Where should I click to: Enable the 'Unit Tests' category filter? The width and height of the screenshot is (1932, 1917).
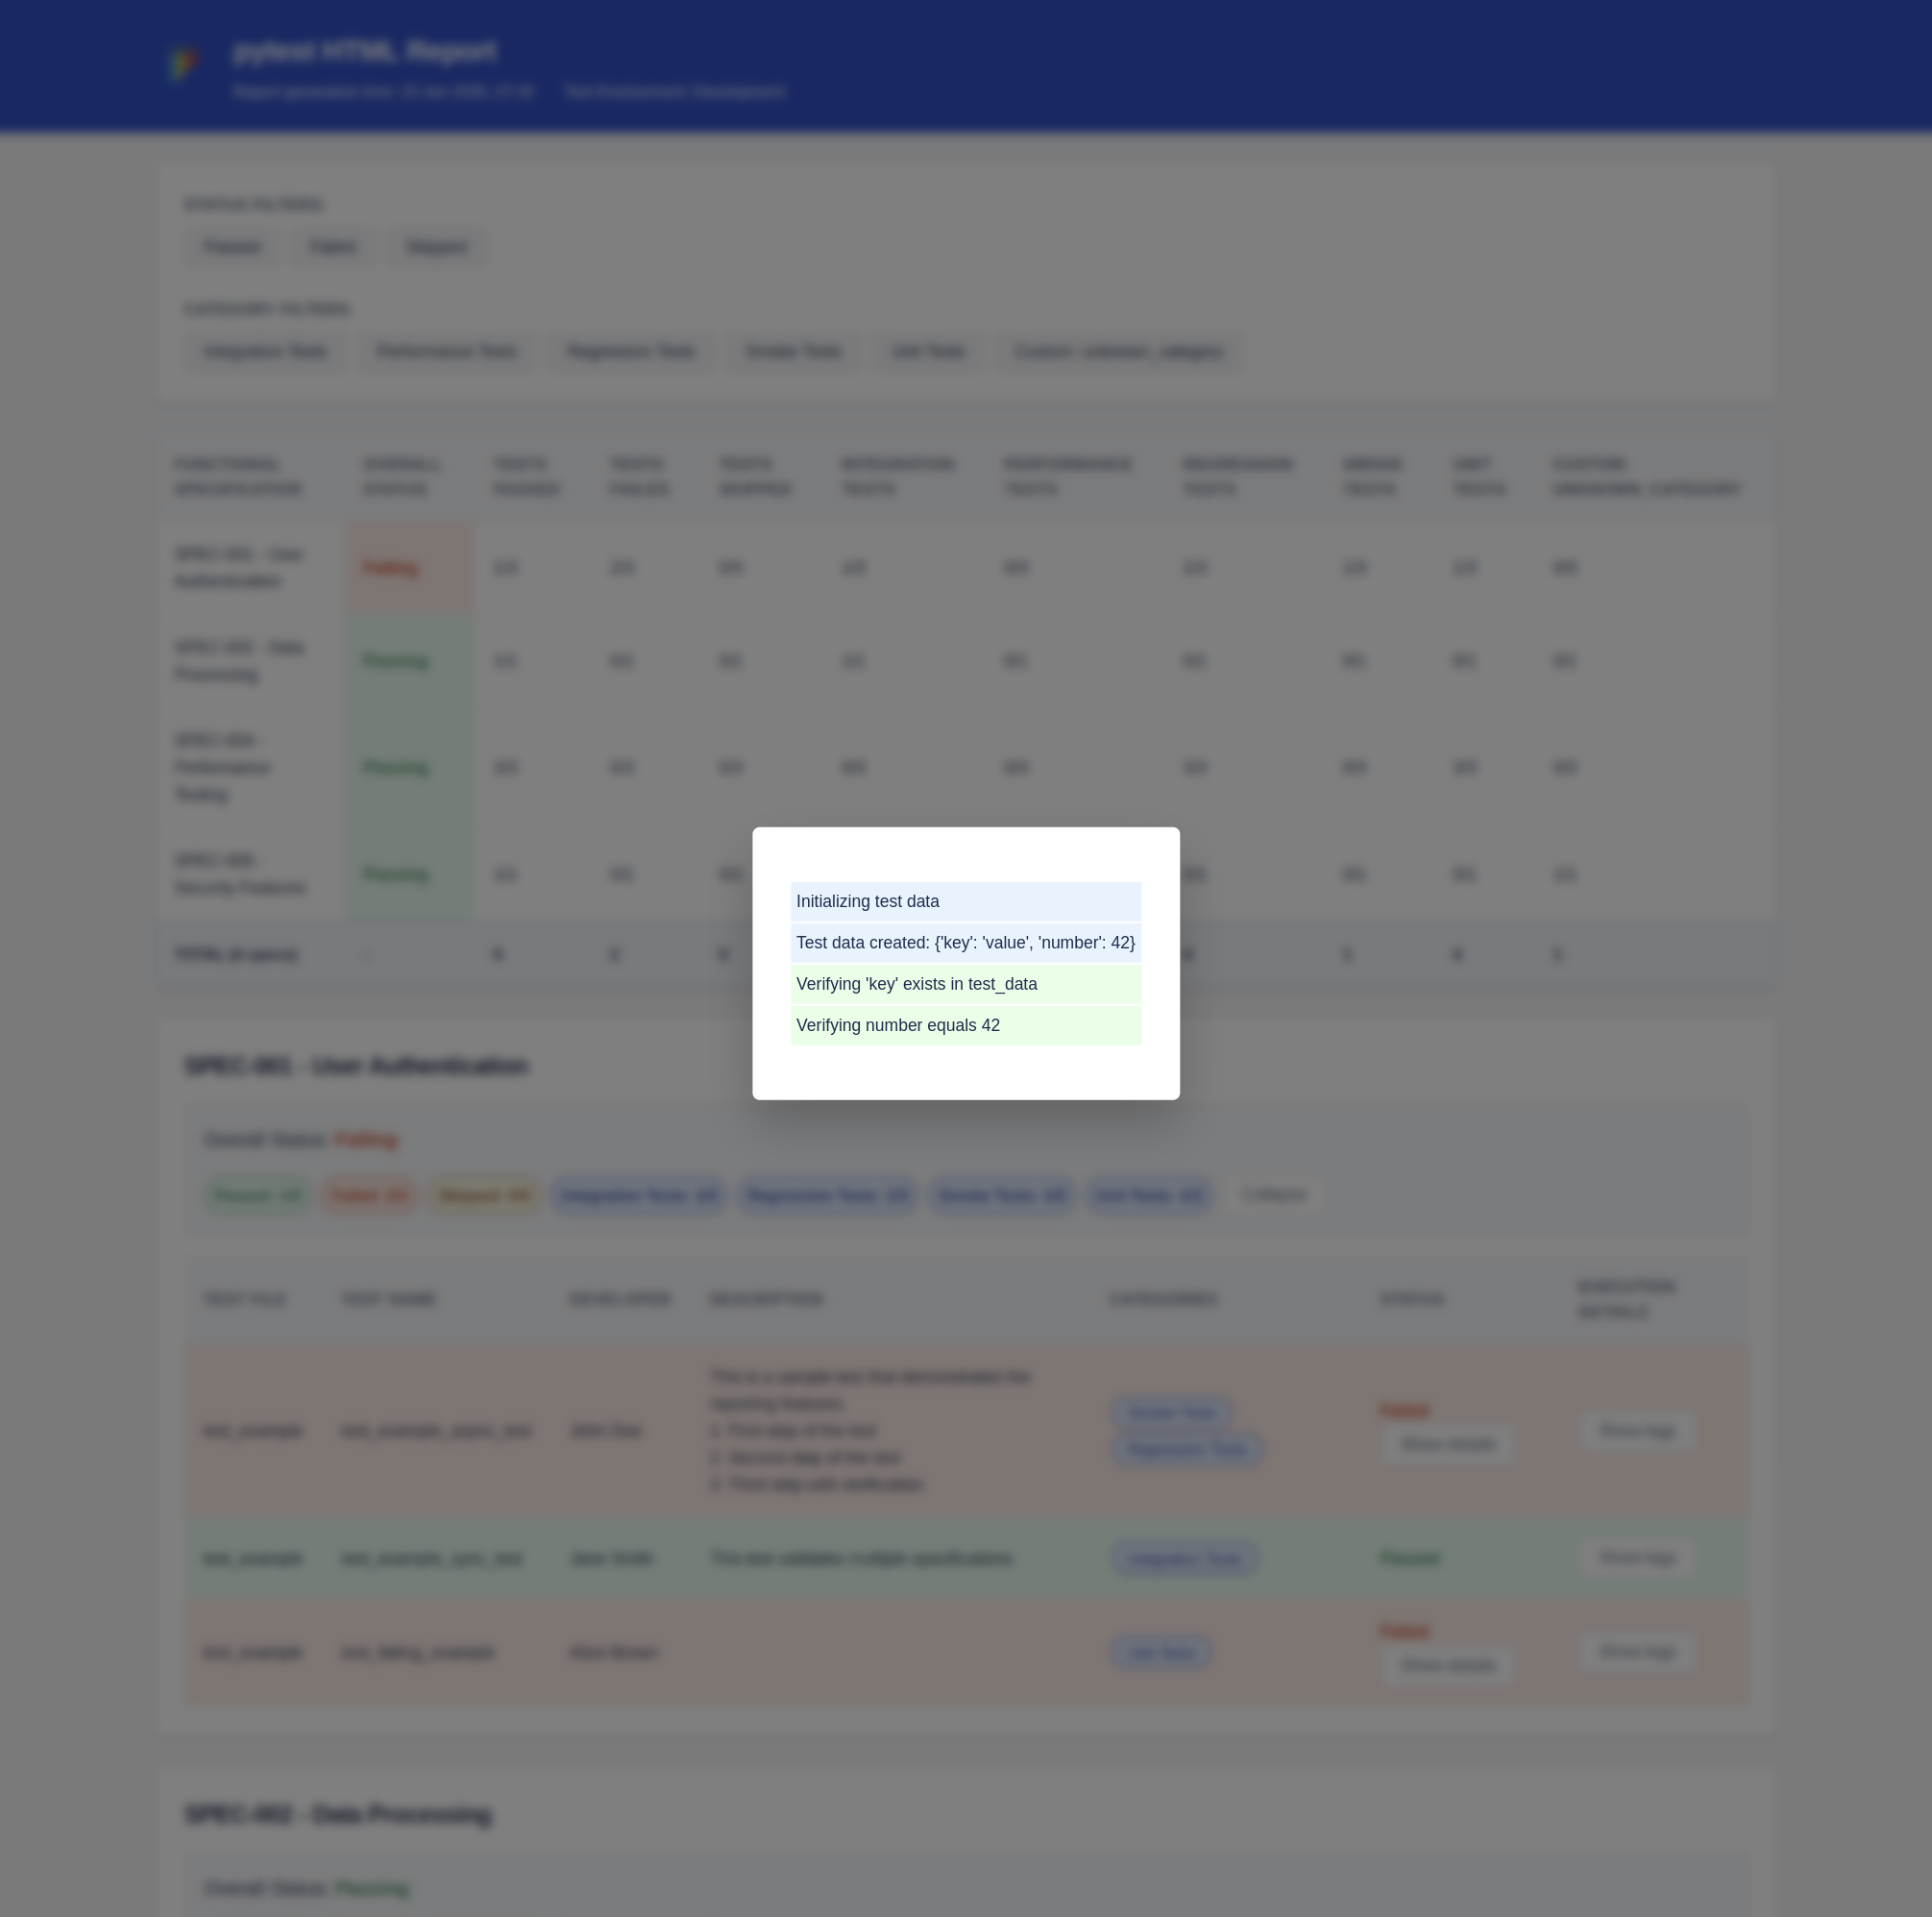pyautogui.click(x=927, y=351)
